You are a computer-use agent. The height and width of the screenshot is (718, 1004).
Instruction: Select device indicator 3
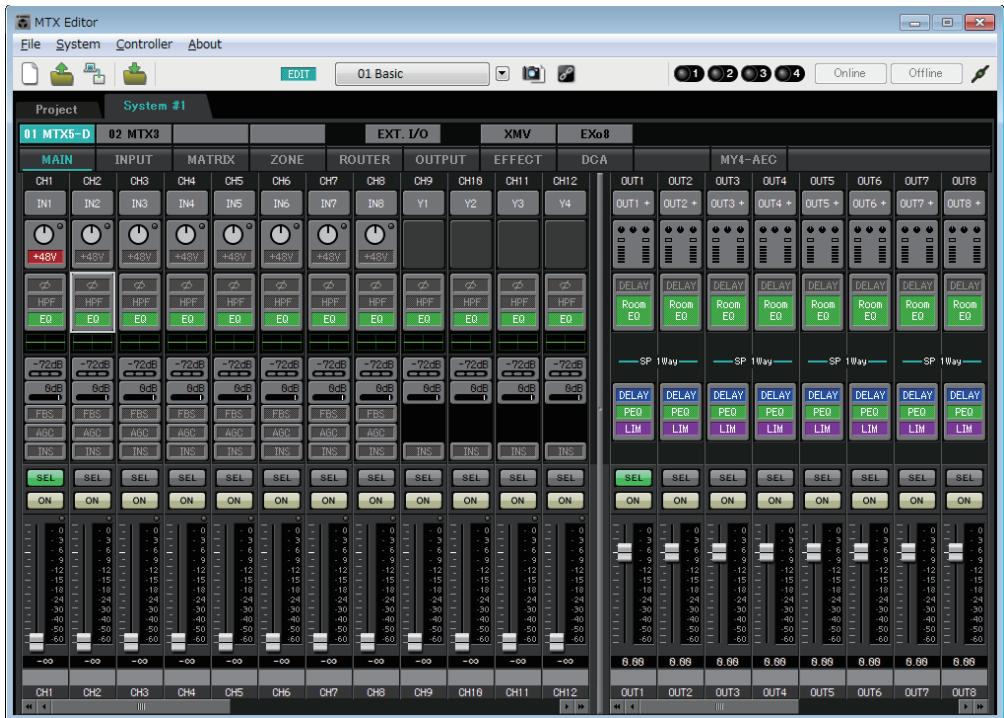(756, 74)
